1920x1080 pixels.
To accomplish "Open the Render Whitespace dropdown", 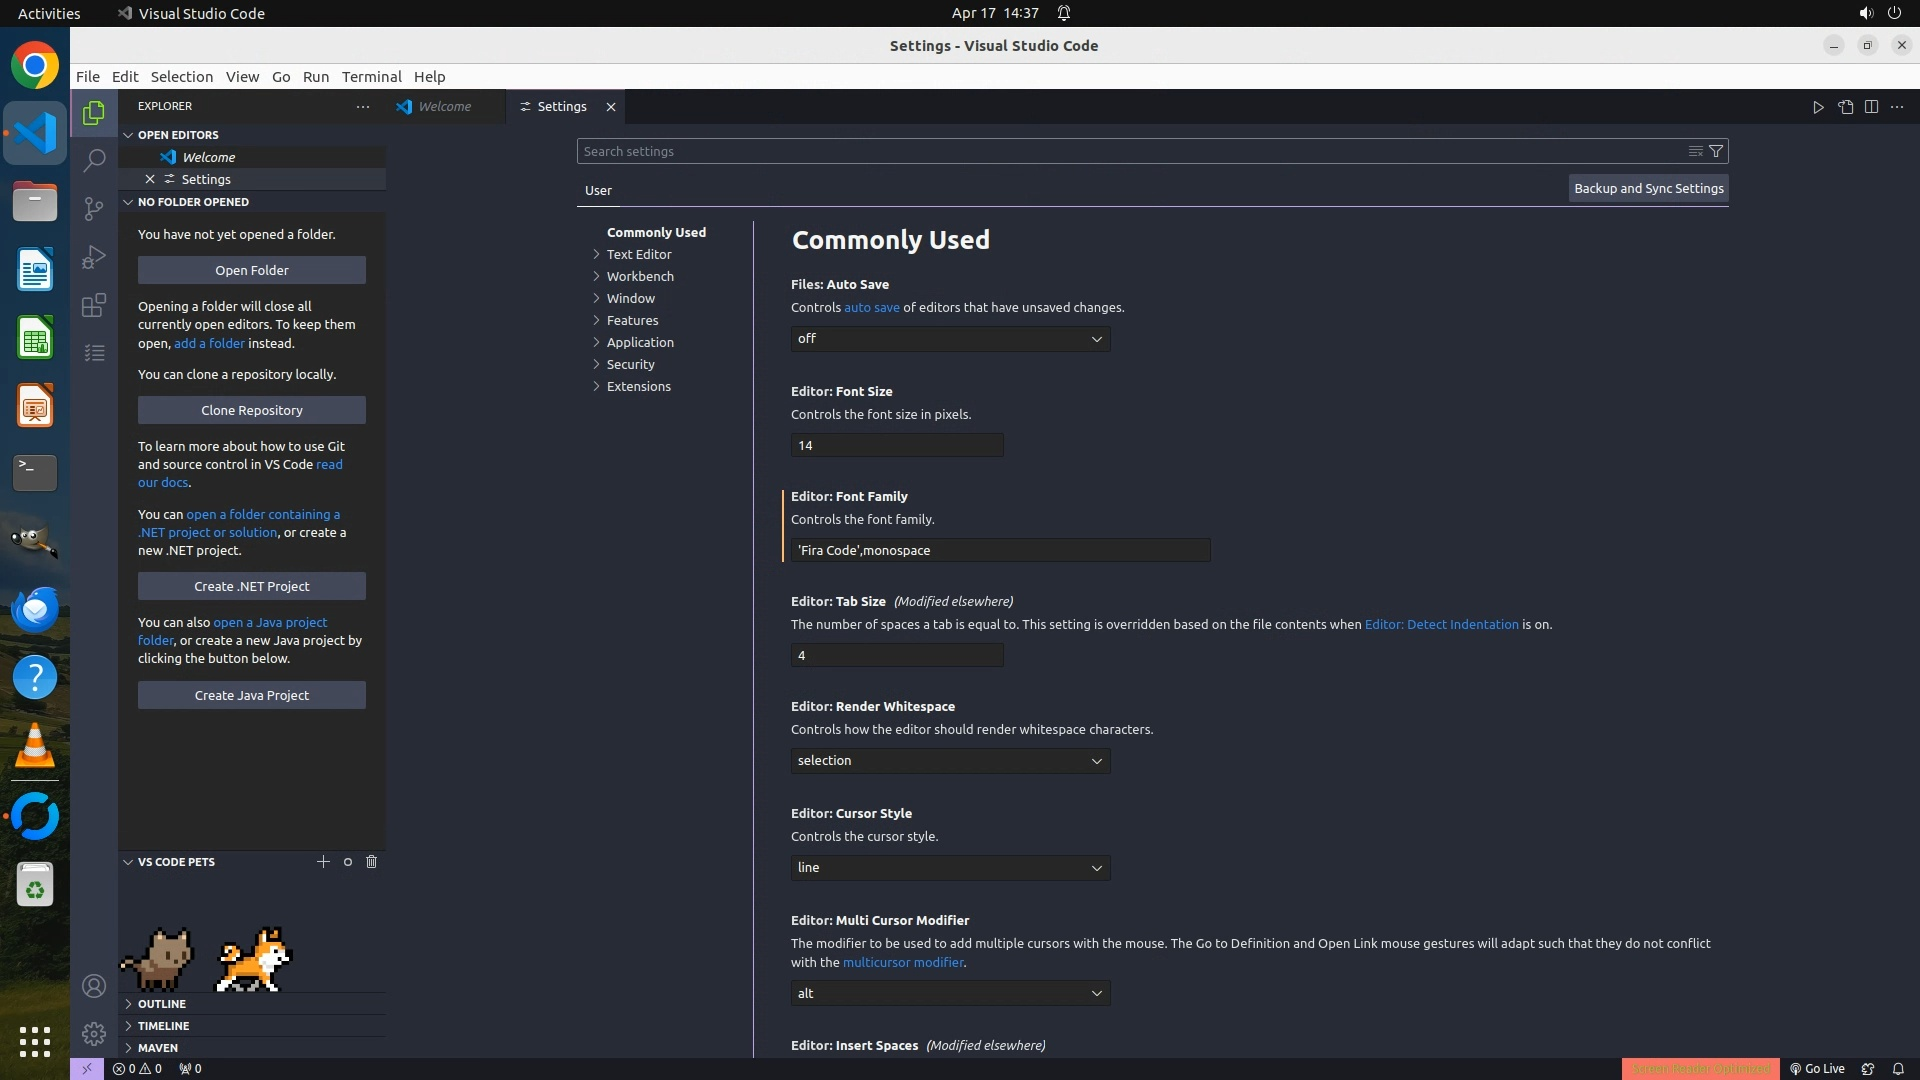I will pyautogui.click(x=950, y=761).
